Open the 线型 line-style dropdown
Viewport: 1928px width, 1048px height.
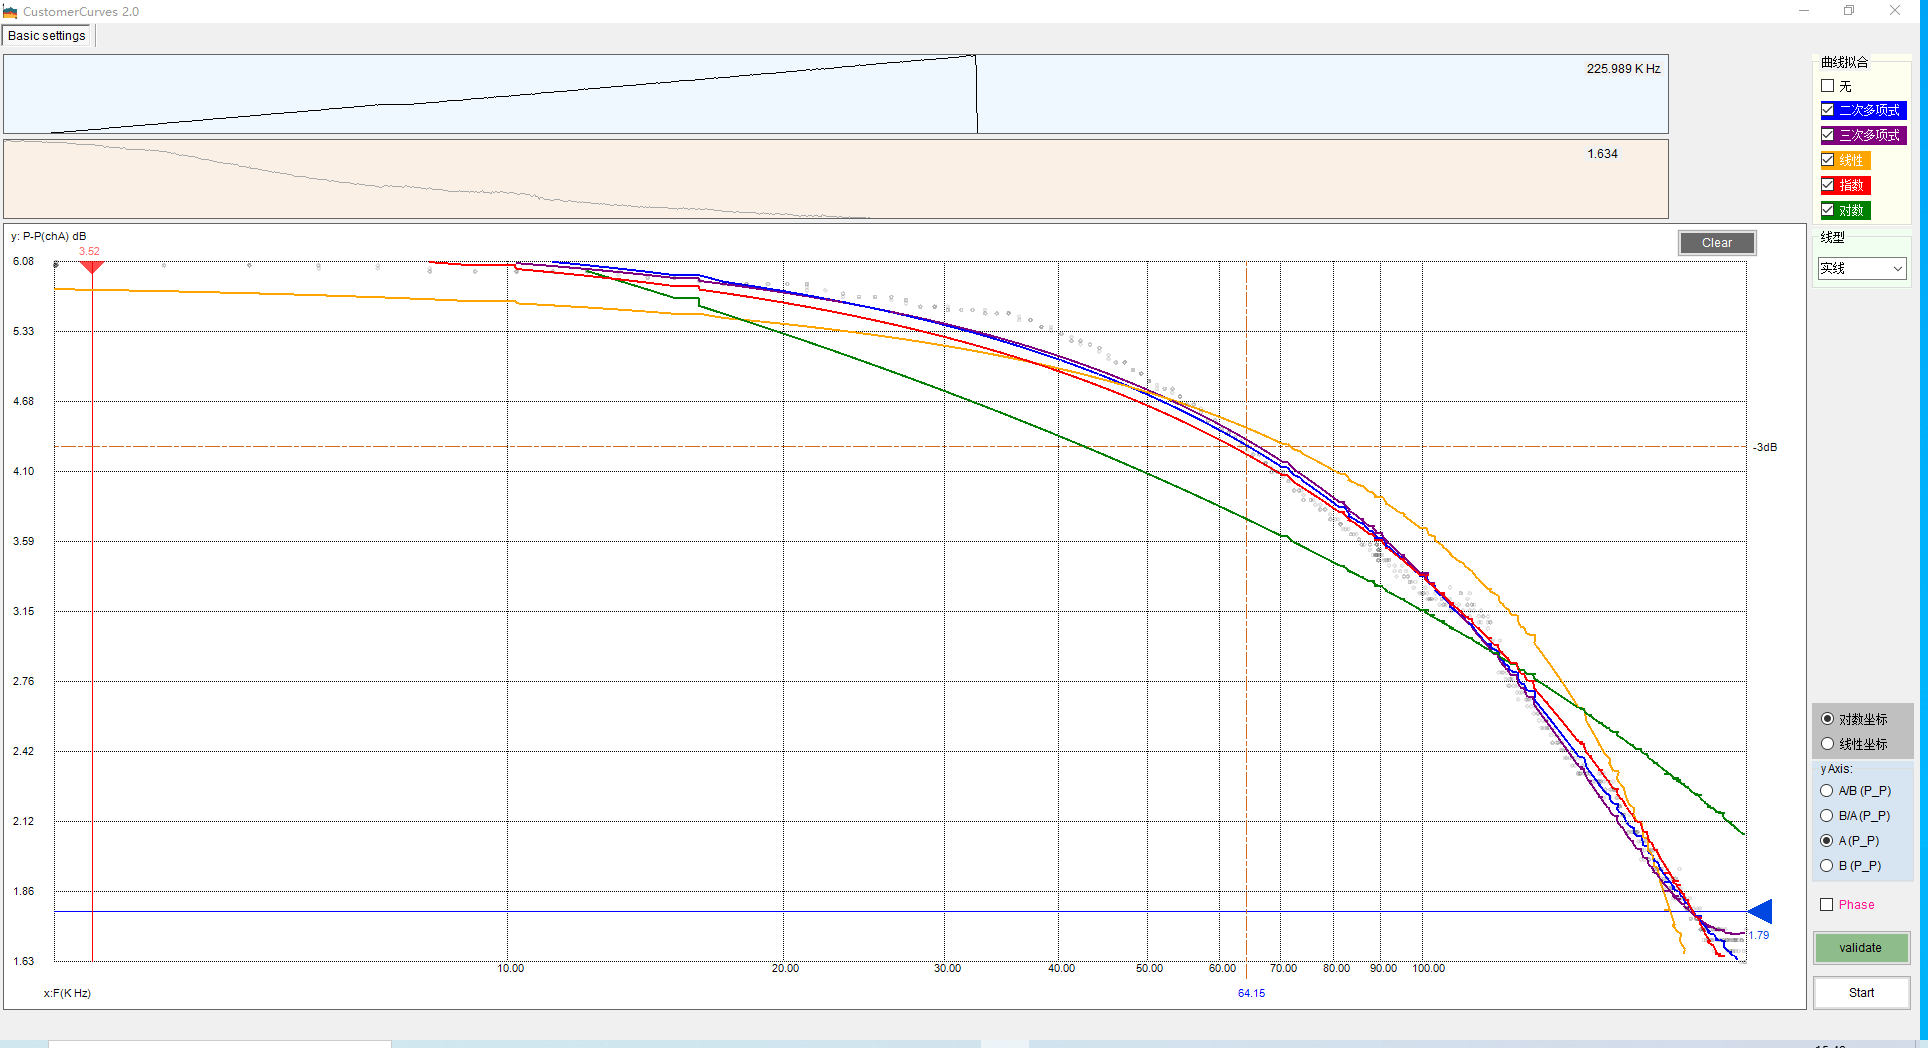coord(1862,268)
